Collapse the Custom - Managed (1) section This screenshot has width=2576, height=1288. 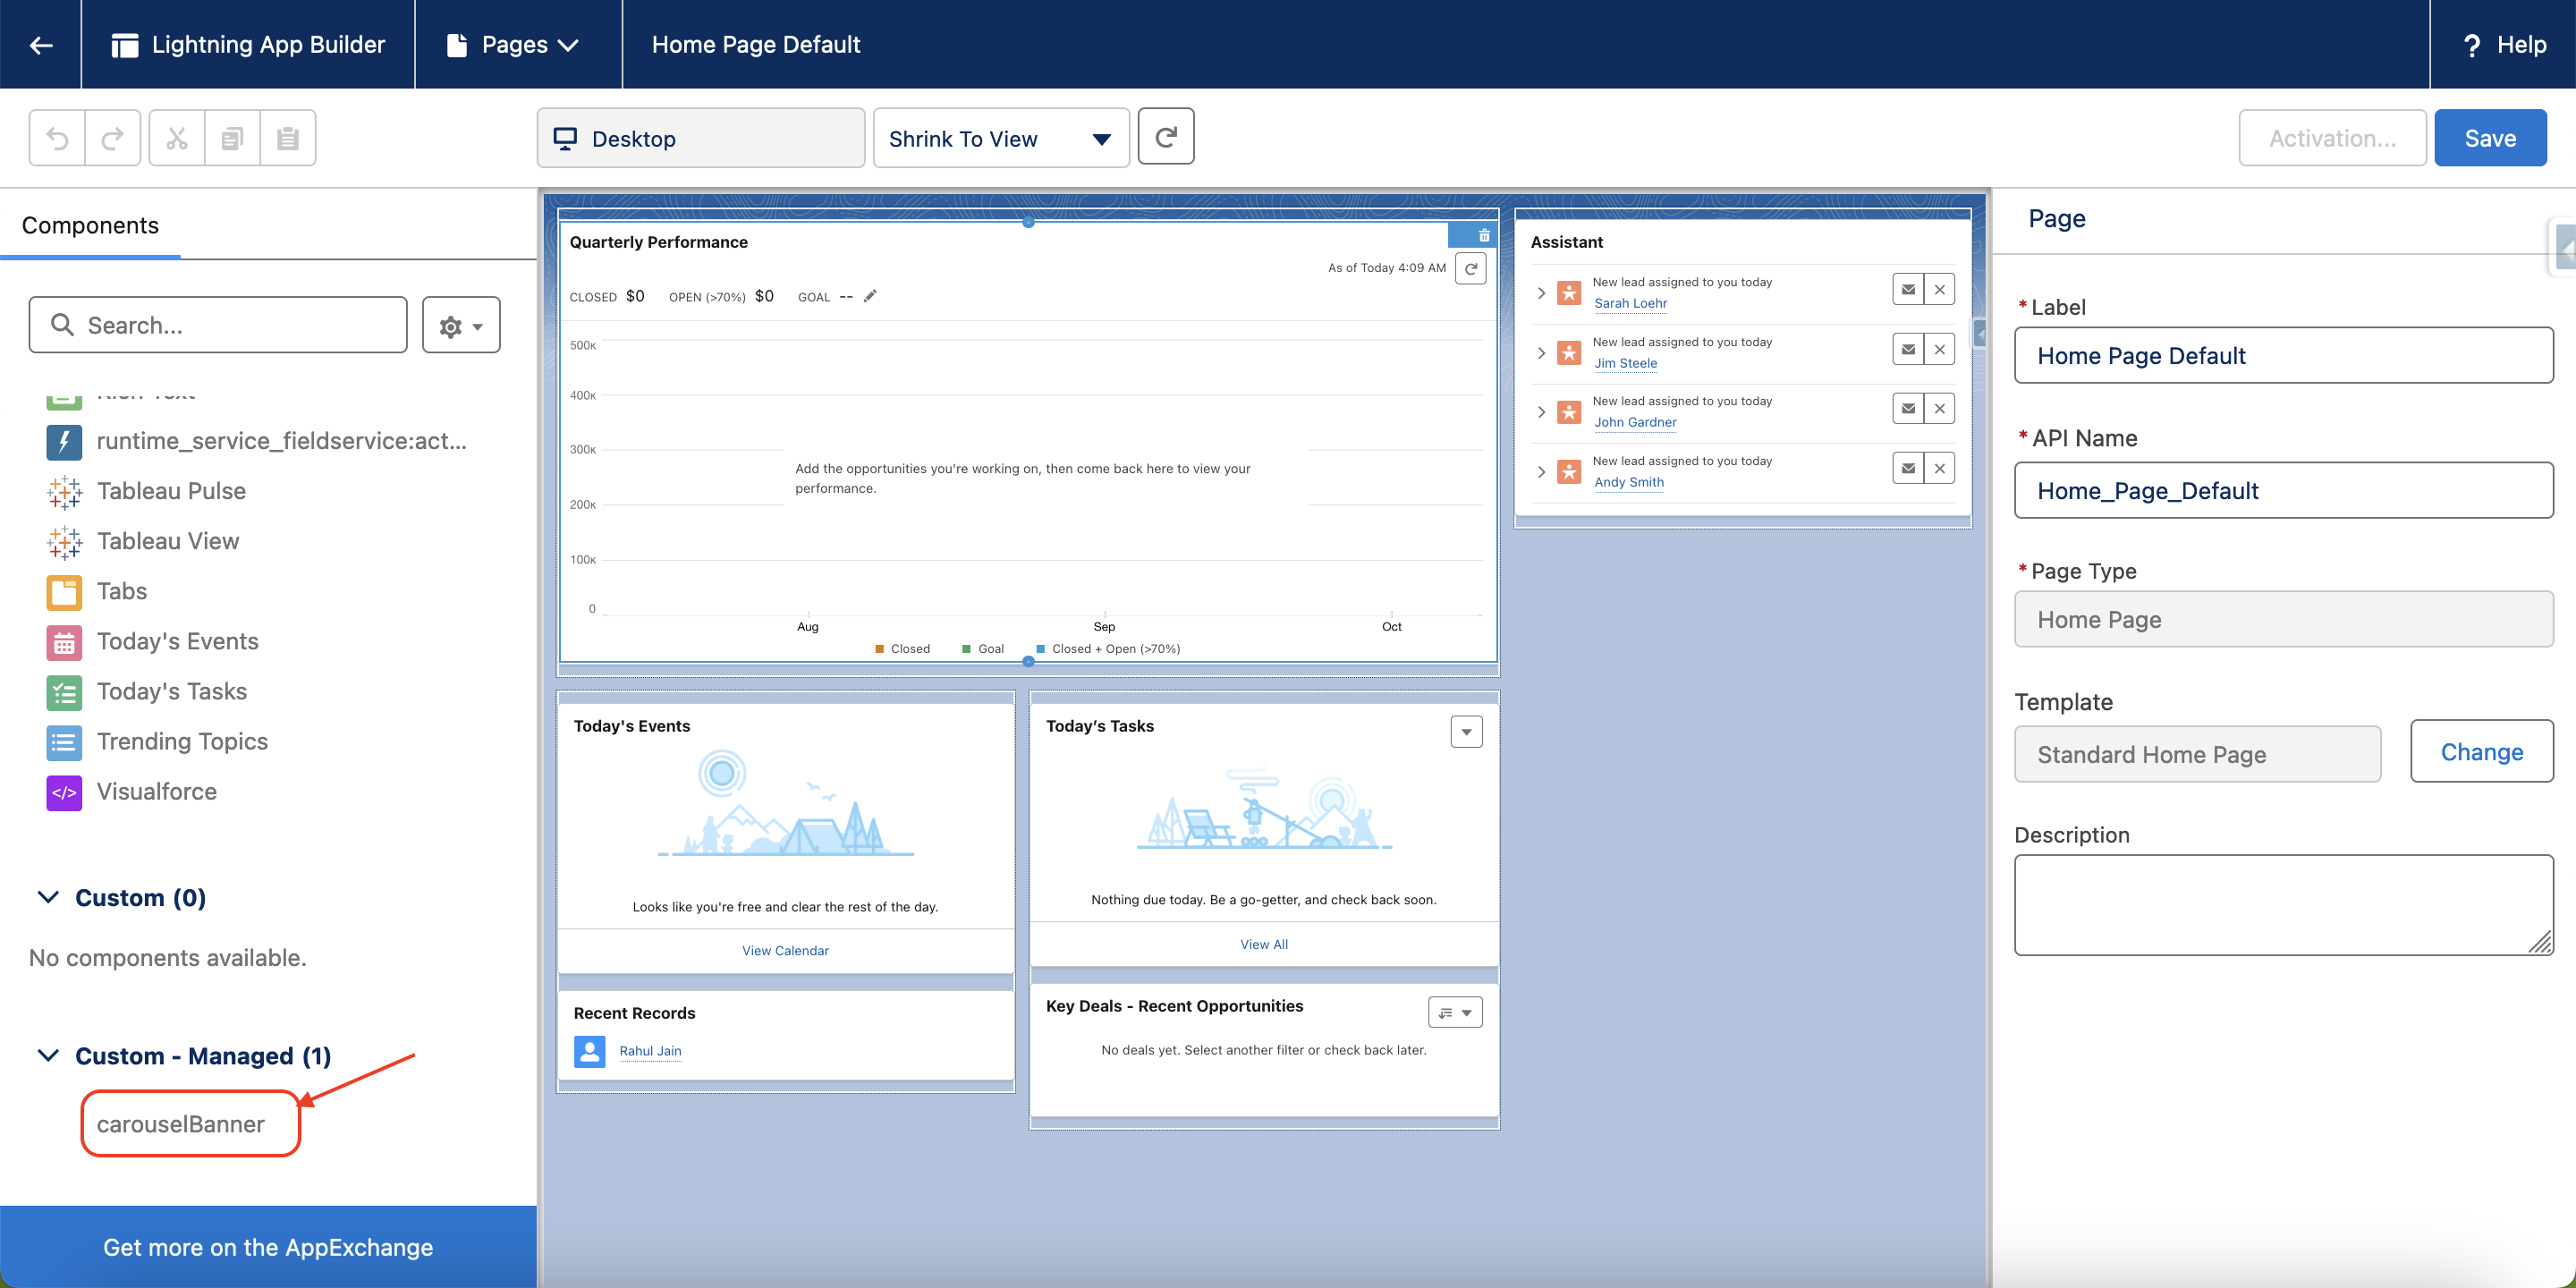(x=48, y=1056)
